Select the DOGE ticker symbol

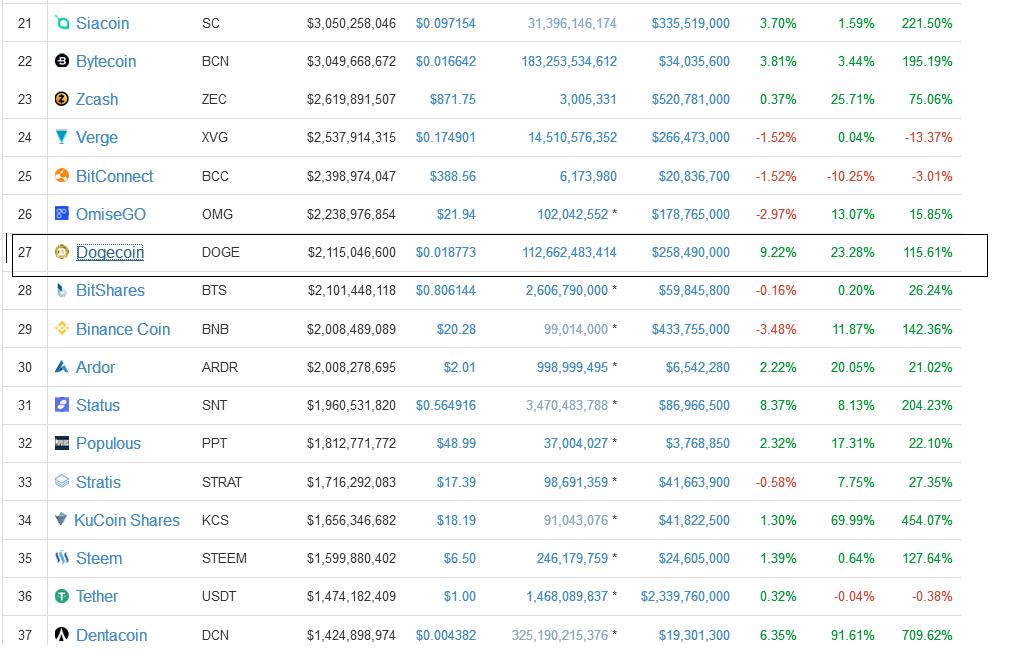pyautogui.click(x=221, y=252)
